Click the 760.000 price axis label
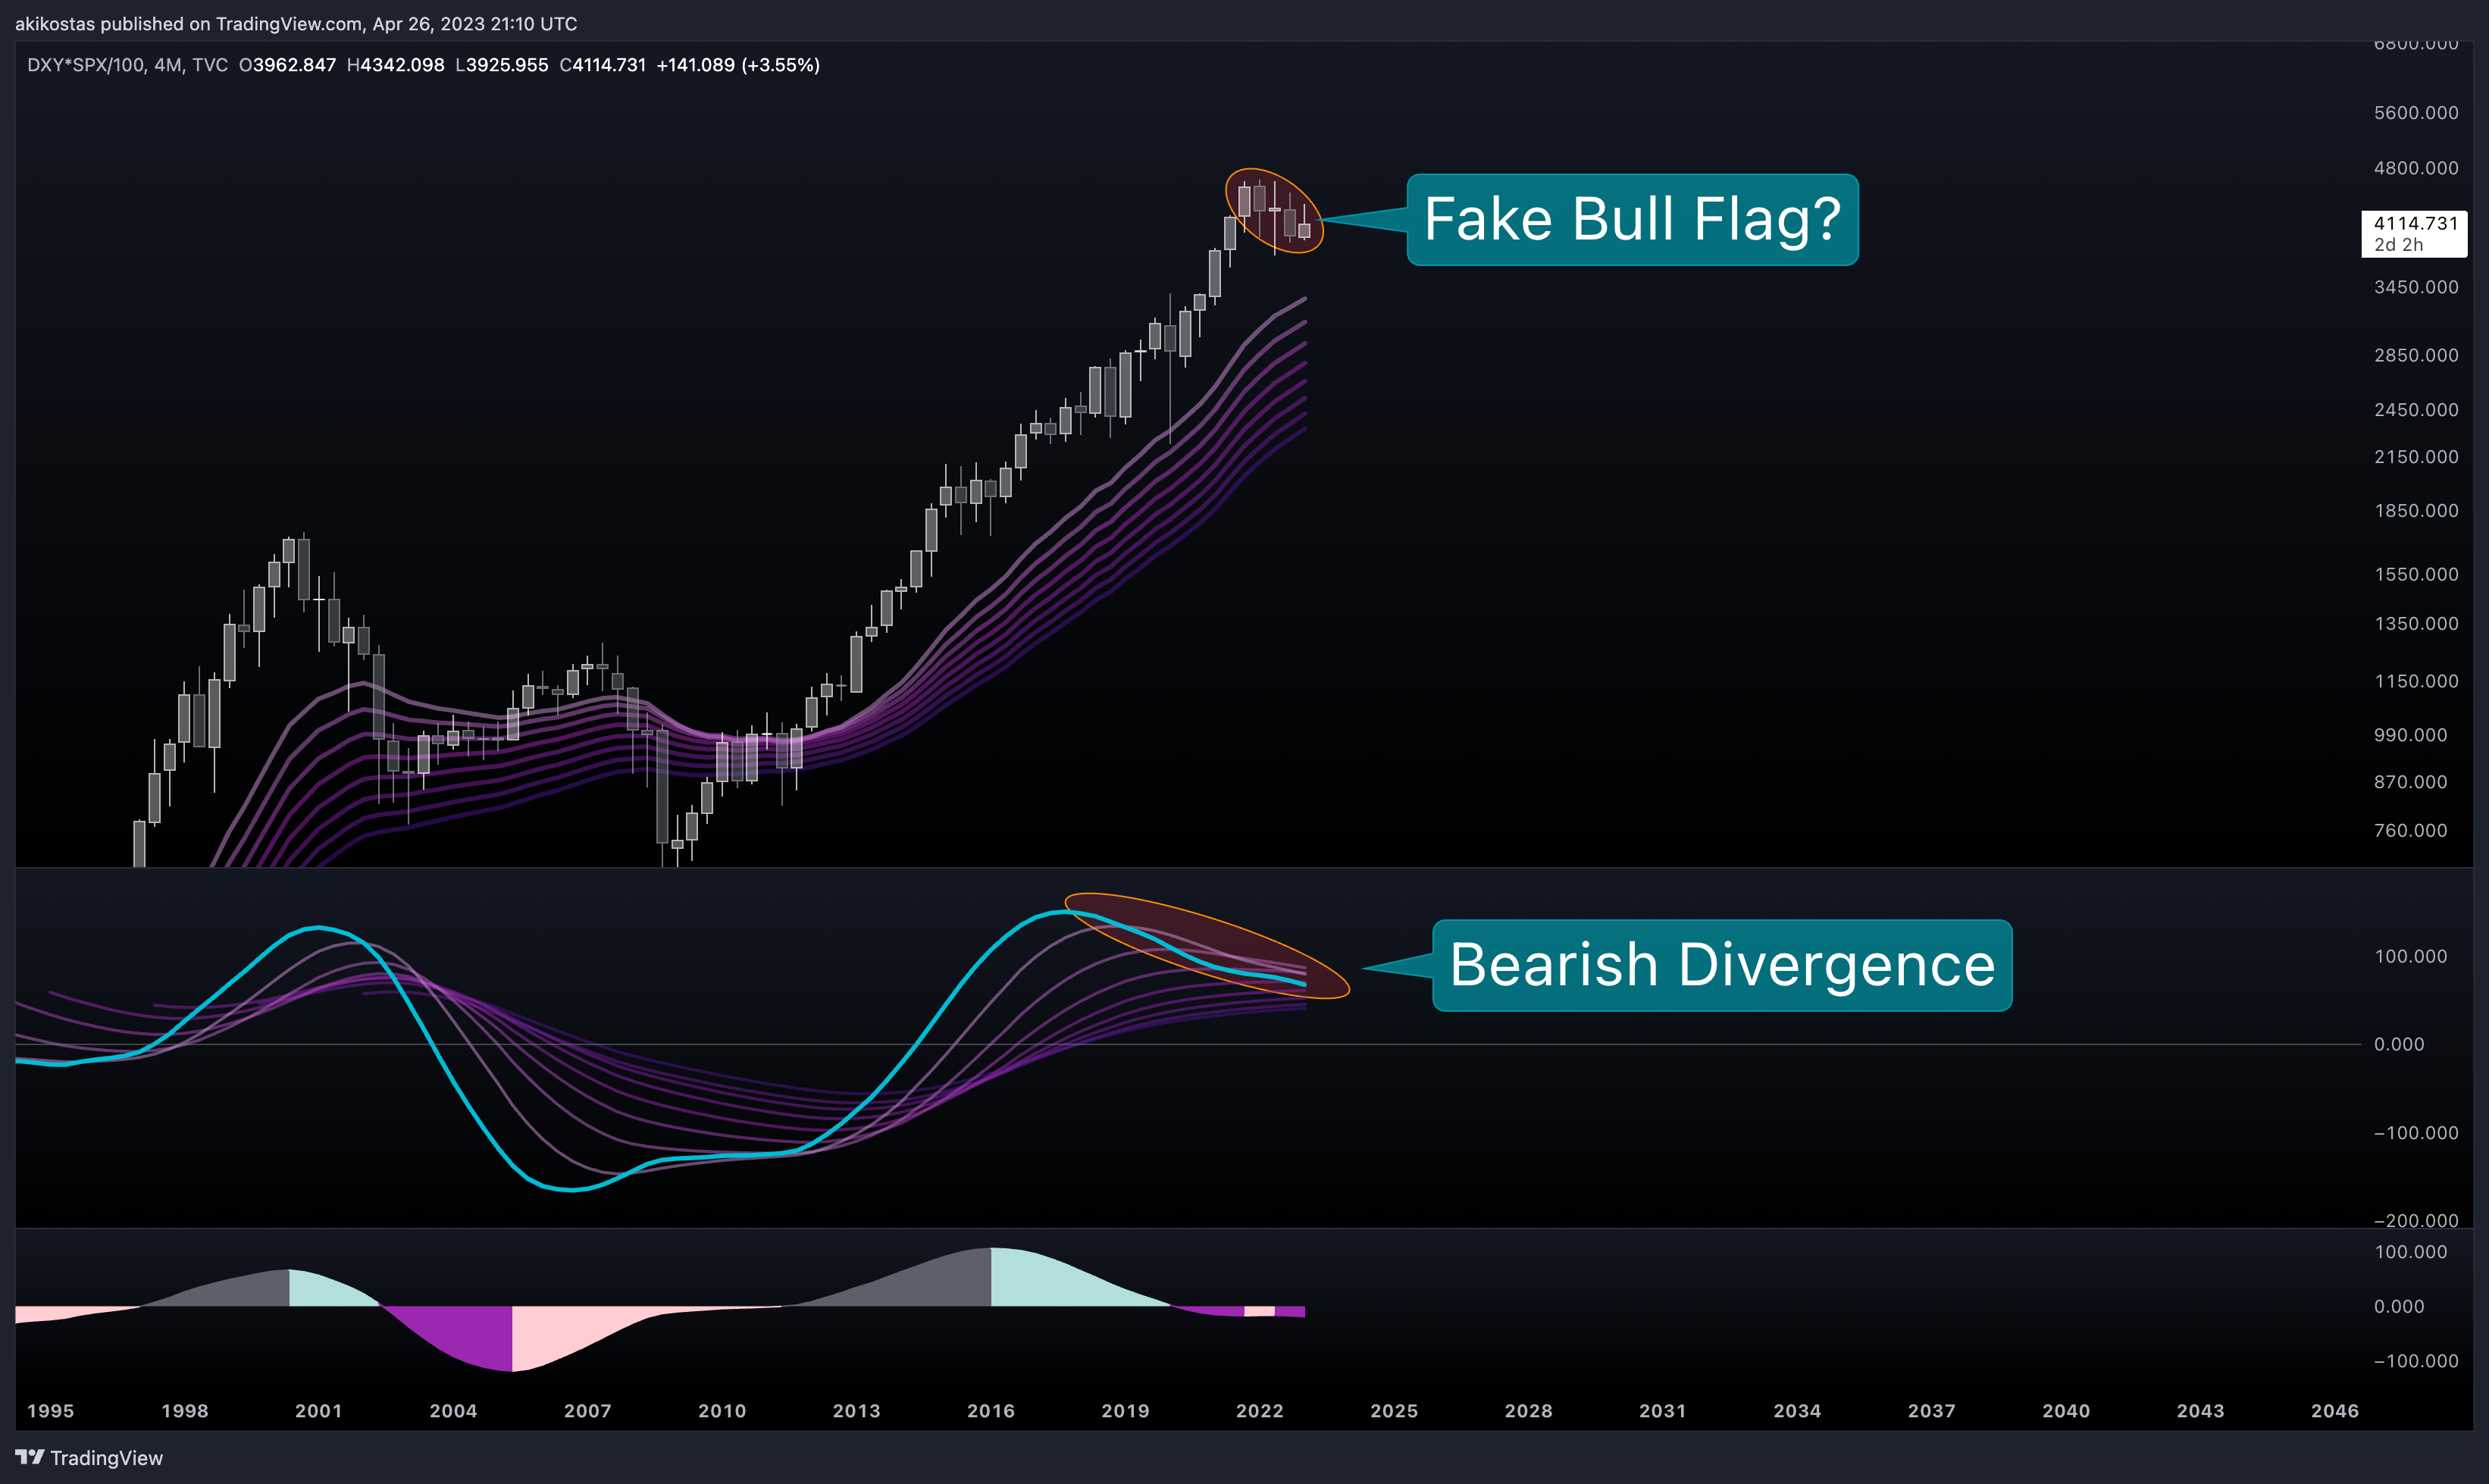Image resolution: width=2489 pixels, height=1484 pixels. [2411, 831]
